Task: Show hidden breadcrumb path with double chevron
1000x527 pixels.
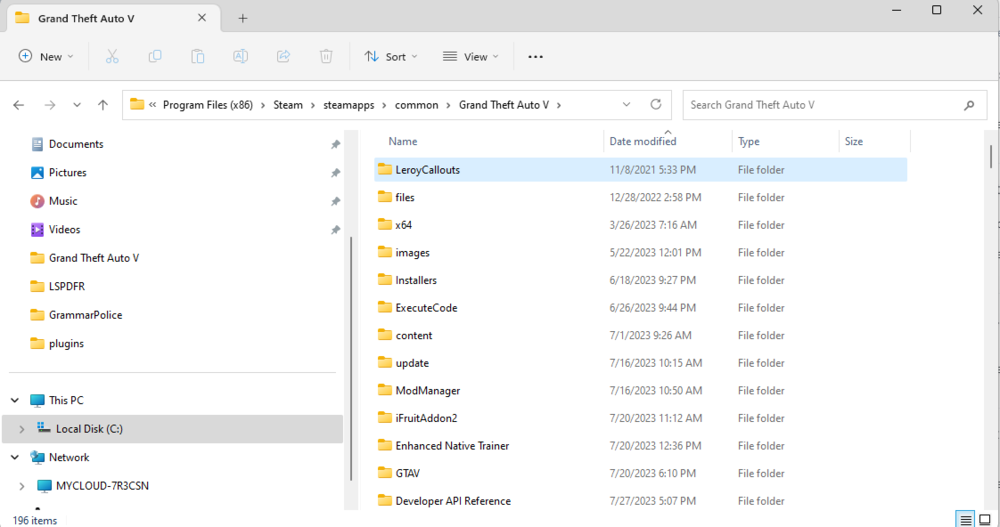Action: click(152, 105)
